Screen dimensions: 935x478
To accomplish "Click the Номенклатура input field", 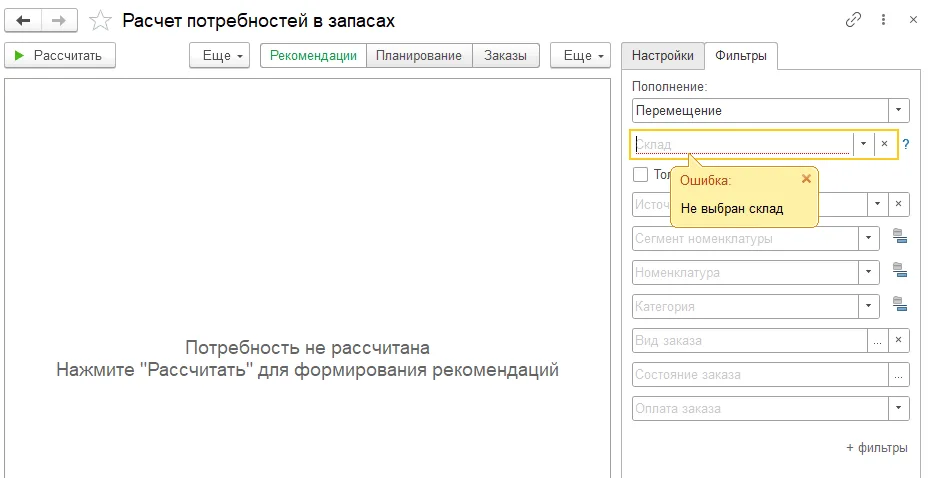I will [745, 272].
